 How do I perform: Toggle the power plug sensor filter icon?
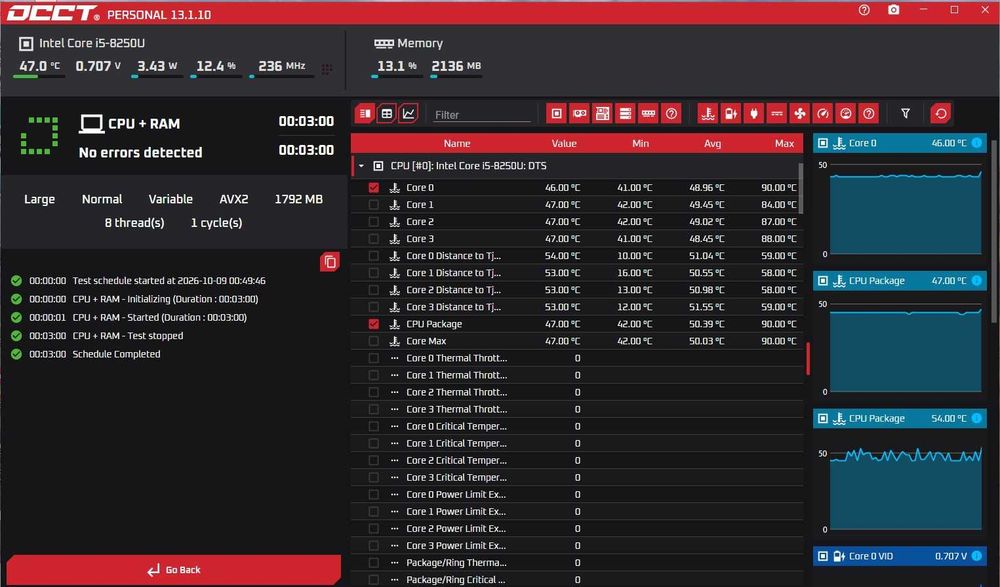point(754,114)
